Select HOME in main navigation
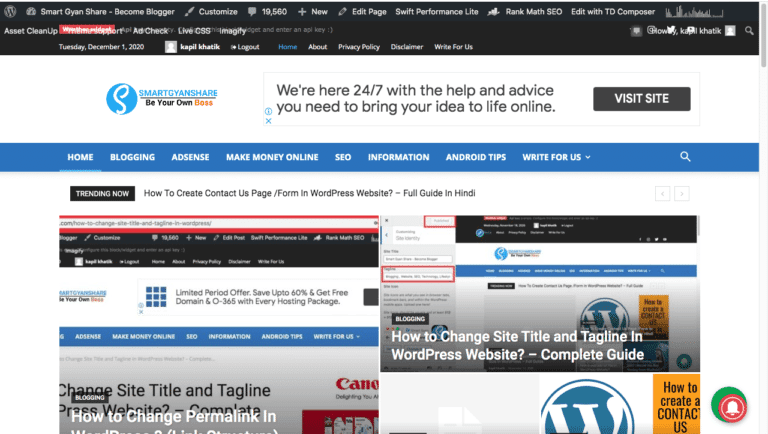This screenshot has height=434, width=768. point(80,157)
